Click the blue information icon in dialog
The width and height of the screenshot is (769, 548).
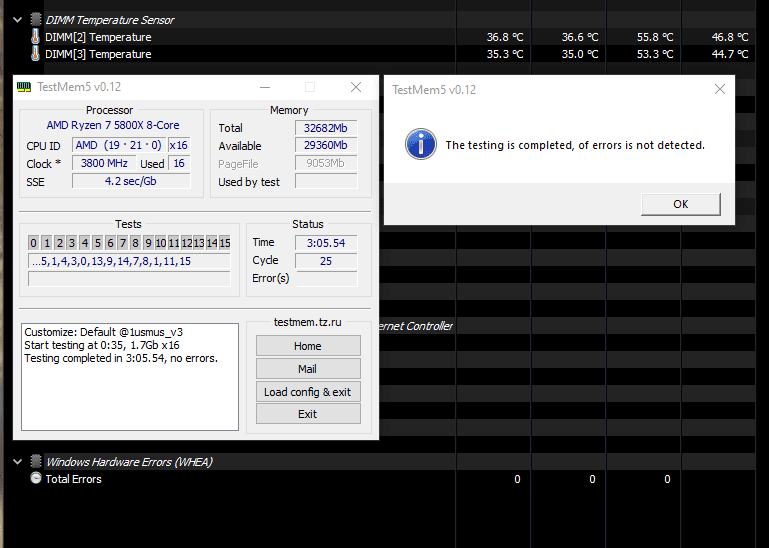(x=420, y=144)
